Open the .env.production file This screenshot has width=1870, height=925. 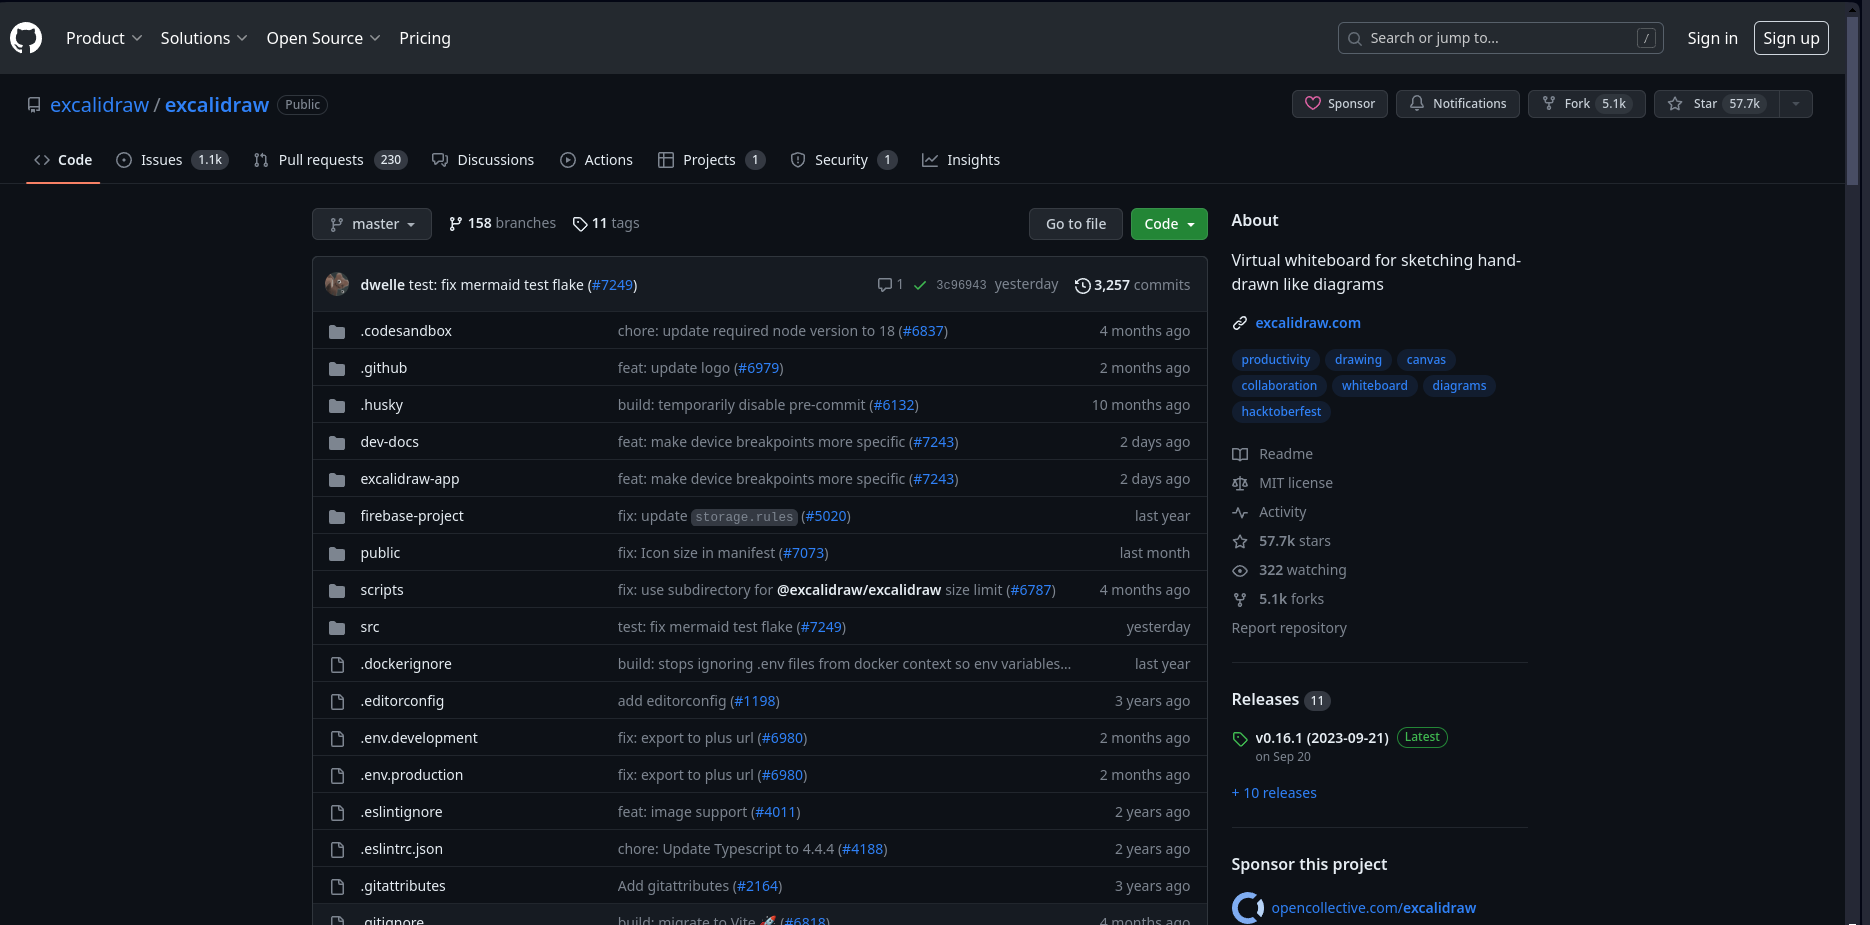(412, 775)
